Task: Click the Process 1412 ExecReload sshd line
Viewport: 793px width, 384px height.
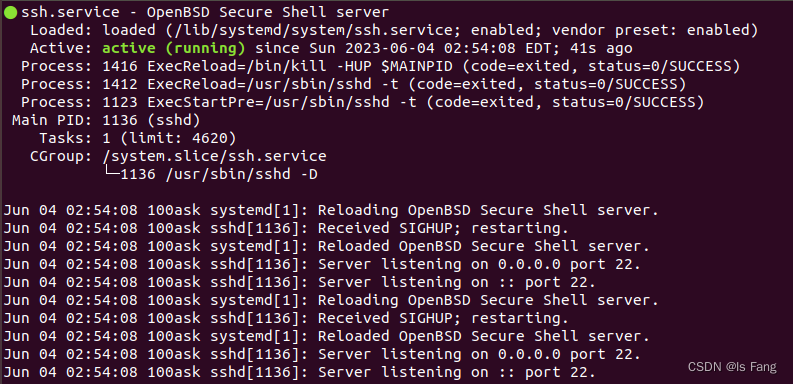Action: pos(353,84)
